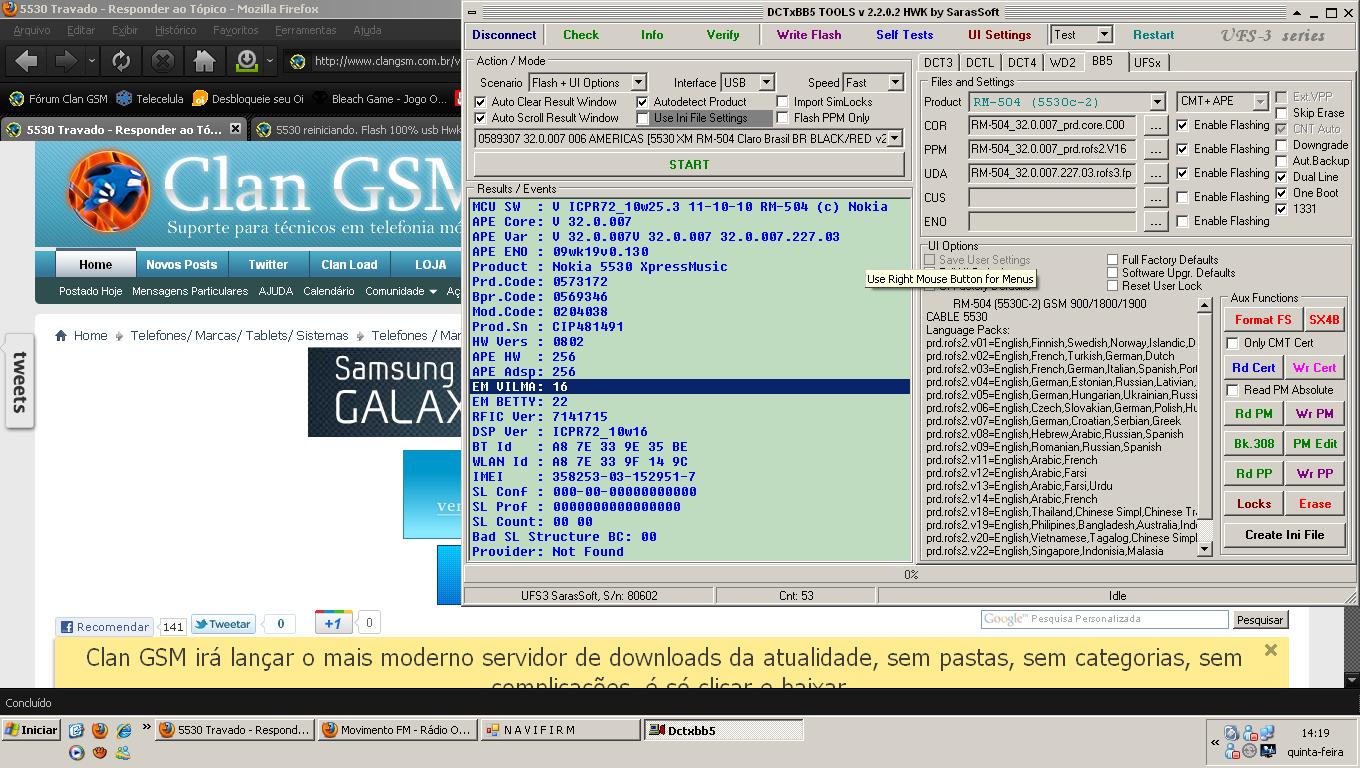Click the Firefox stop loading icon
The image size is (1360, 768).
coord(163,61)
